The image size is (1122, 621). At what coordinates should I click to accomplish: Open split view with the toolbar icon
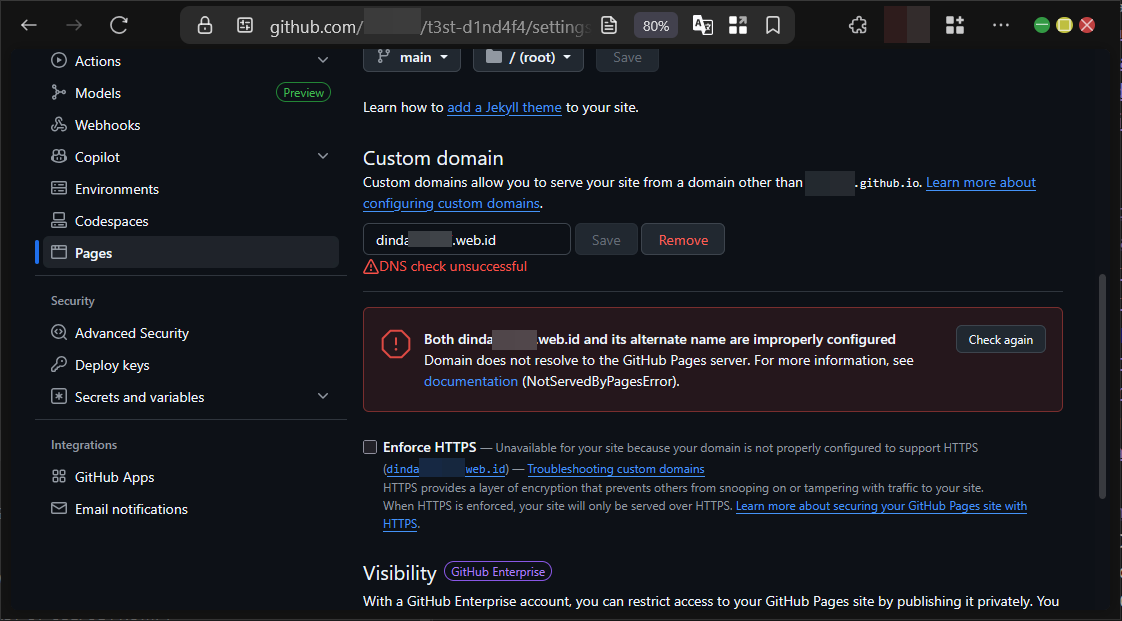click(738, 25)
